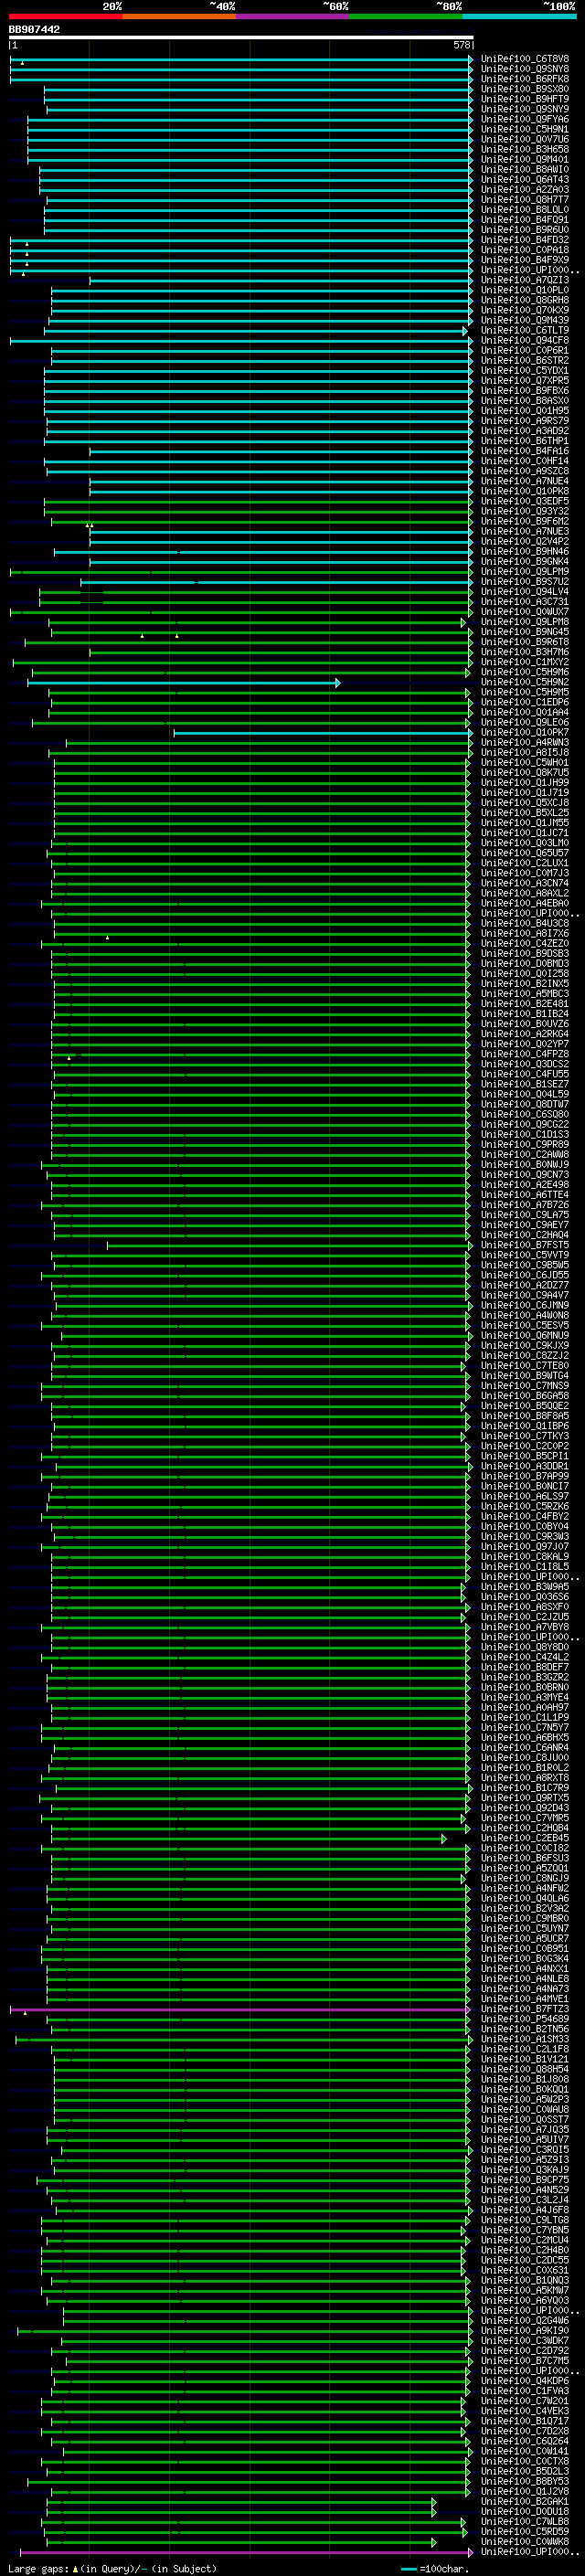585x2576 pixels.
Task: Open hit UniRef100_Q9SNY8
Action: click(x=525, y=69)
